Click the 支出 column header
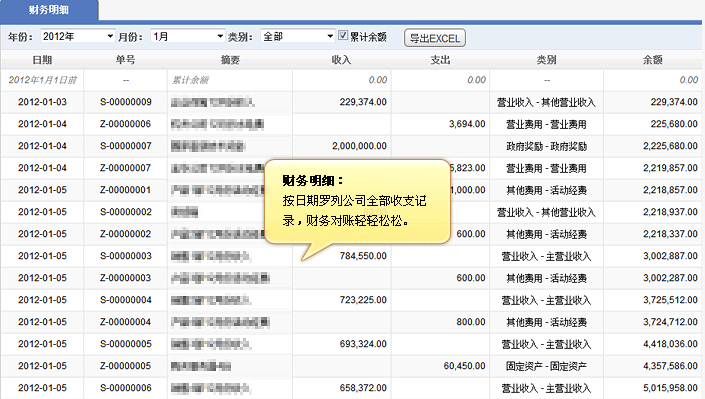 (x=440, y=60)
